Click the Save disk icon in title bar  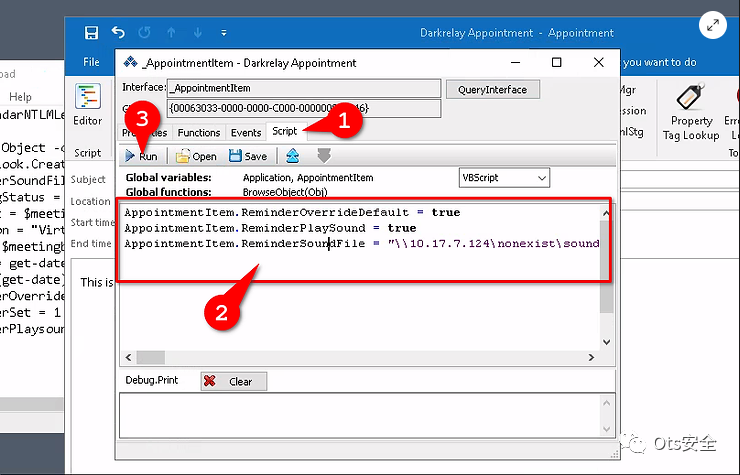tap(91, 33)
